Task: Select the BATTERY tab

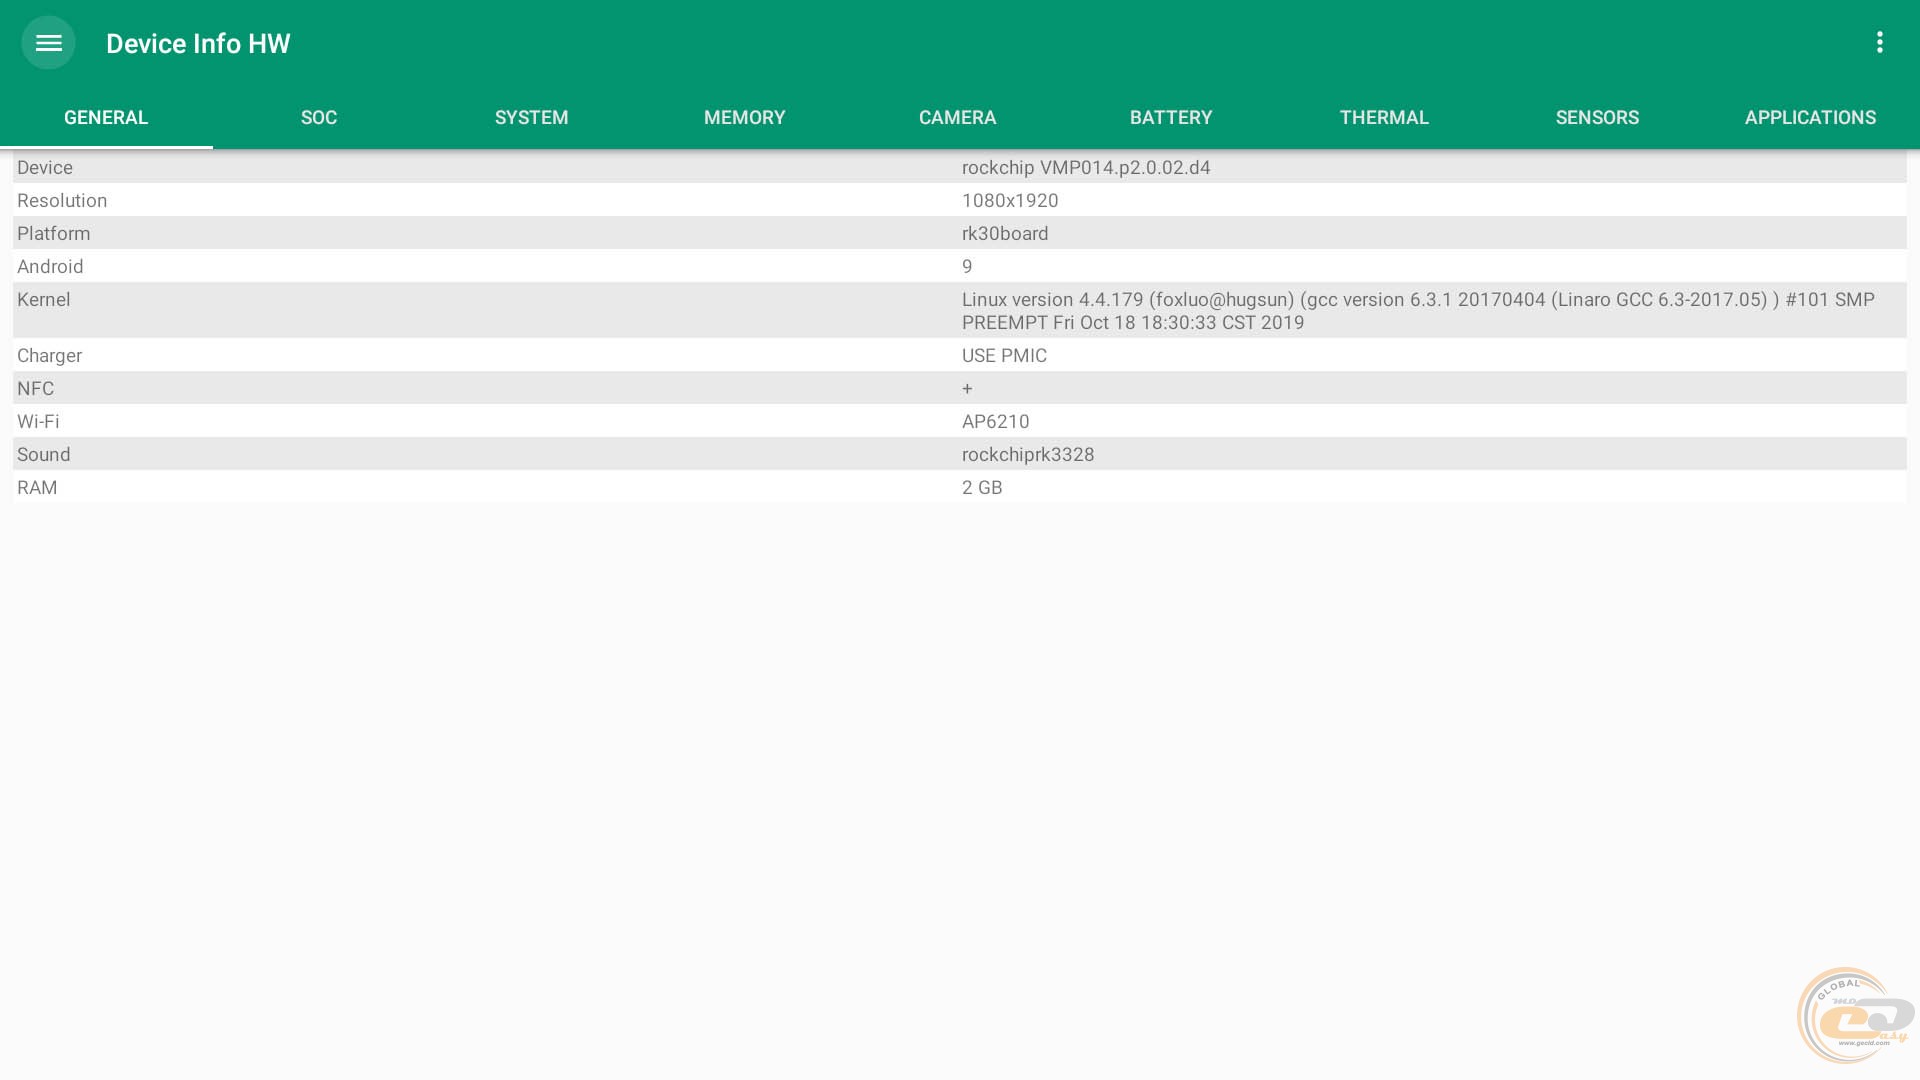Action: click(1170, 118)
